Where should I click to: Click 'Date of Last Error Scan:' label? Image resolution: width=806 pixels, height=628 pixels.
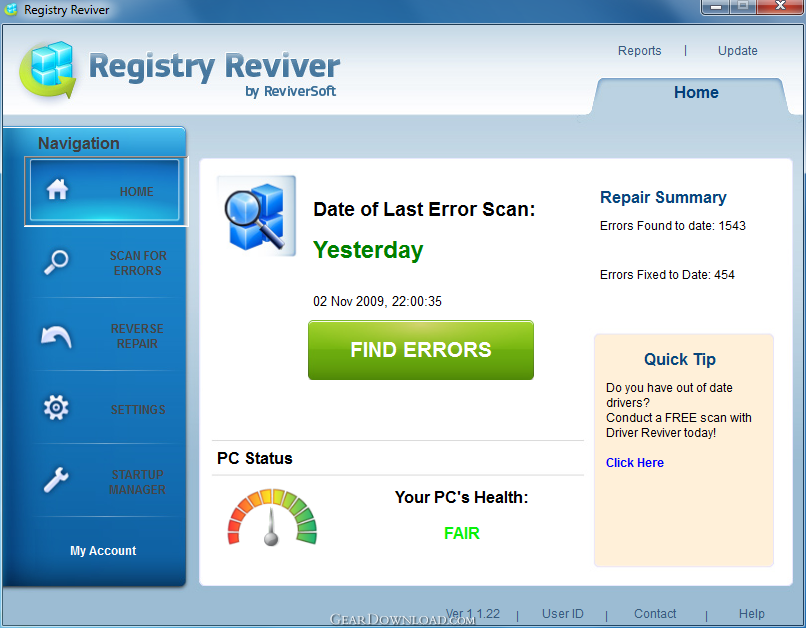(x=424, y=210)
